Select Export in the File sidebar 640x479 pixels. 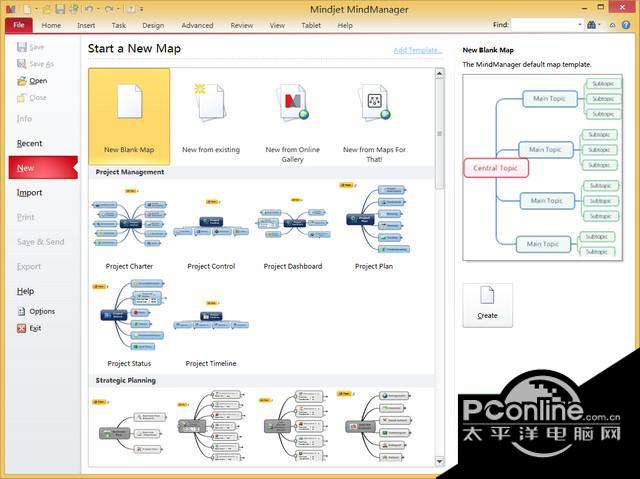tap(29, 266)
